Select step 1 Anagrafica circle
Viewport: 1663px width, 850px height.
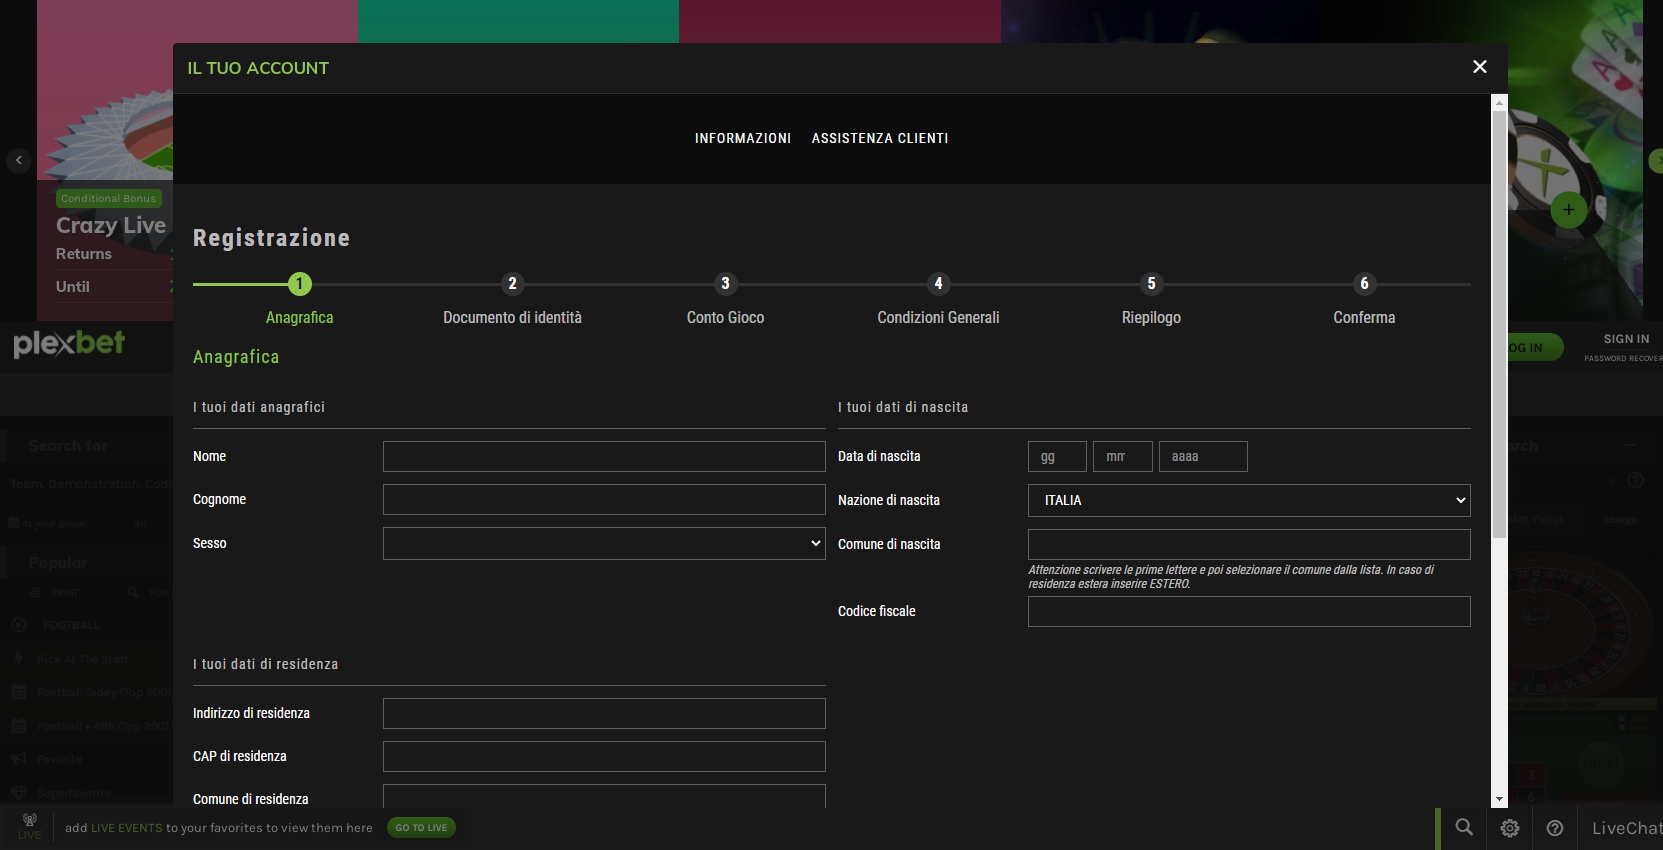299,284
